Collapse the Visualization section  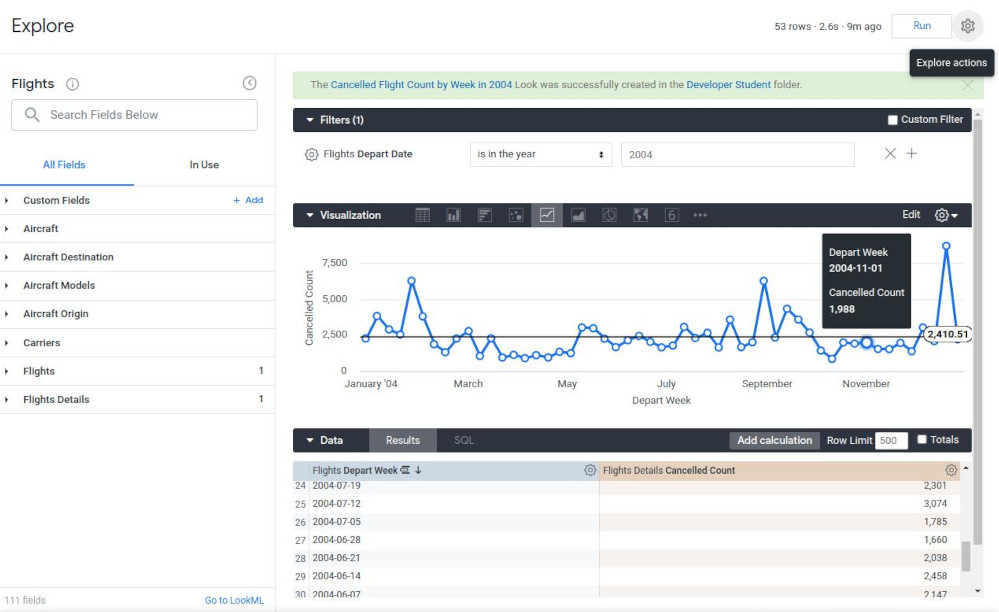point(310,215)
